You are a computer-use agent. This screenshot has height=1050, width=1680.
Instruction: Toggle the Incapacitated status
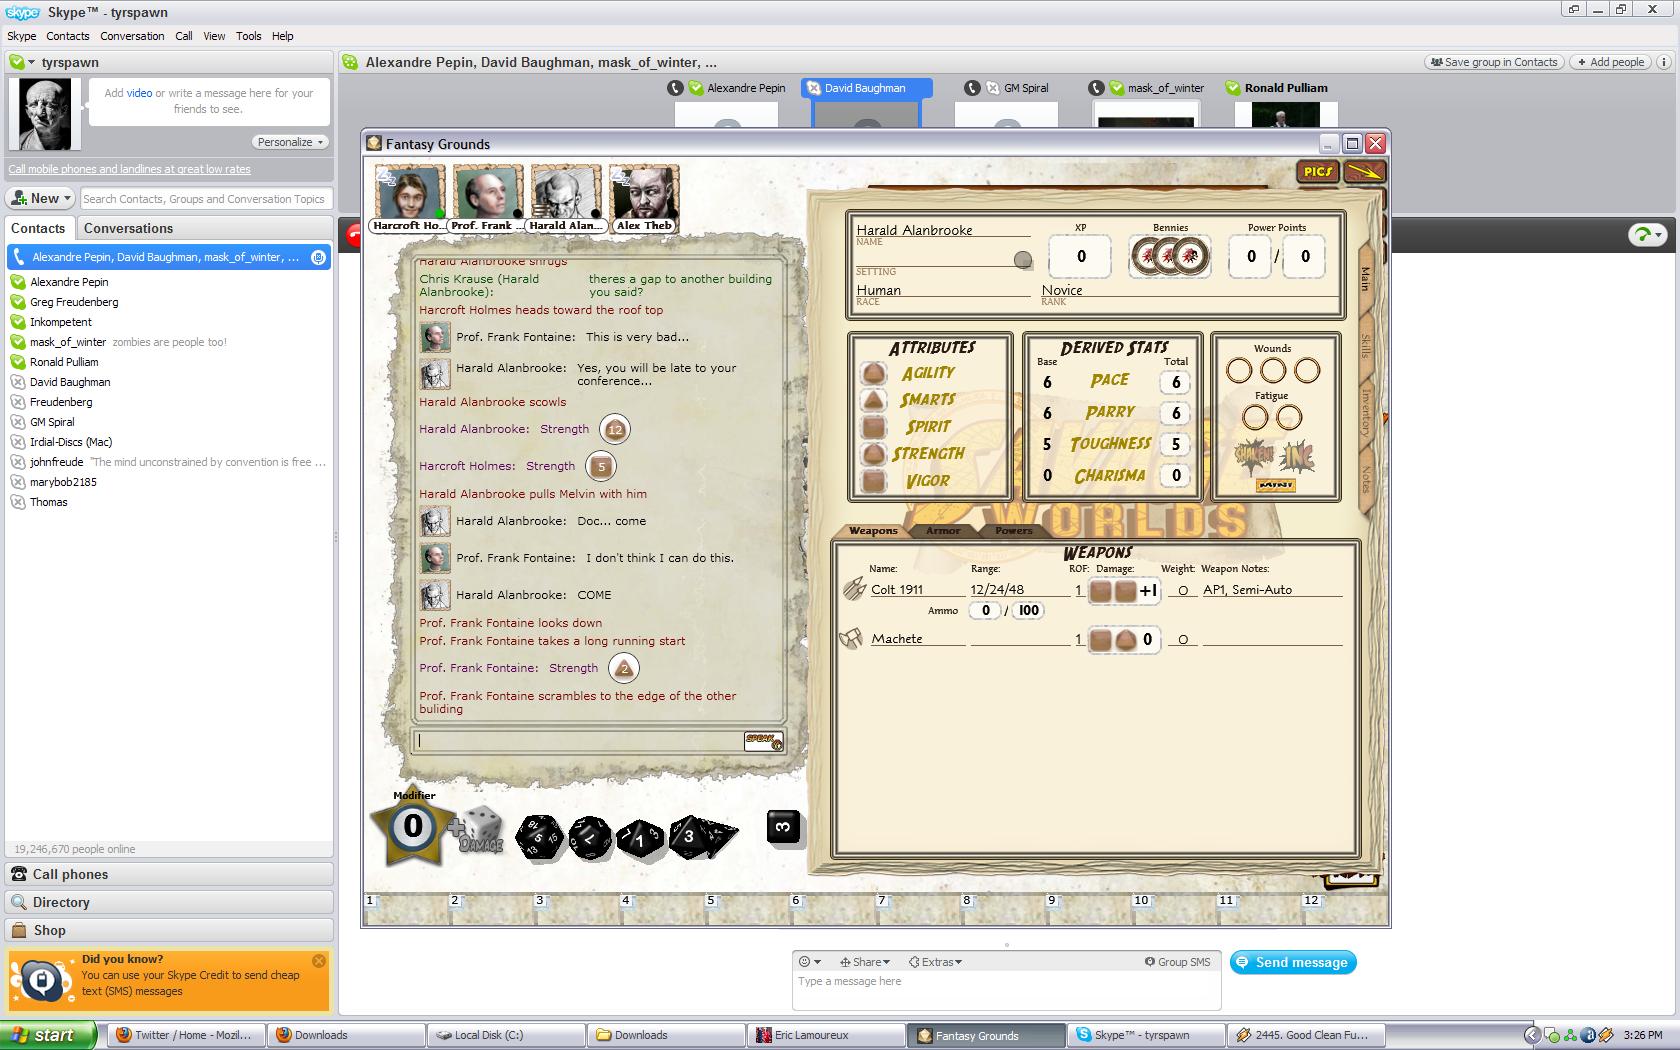click(x=1296, y=457)
